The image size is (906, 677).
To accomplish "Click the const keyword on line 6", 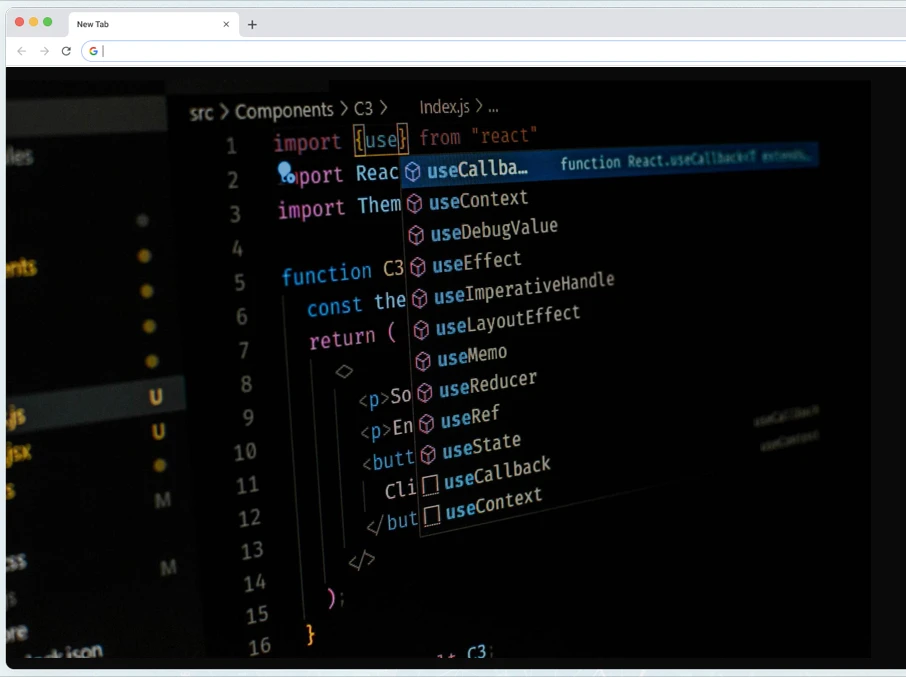I will pos(335,307).
